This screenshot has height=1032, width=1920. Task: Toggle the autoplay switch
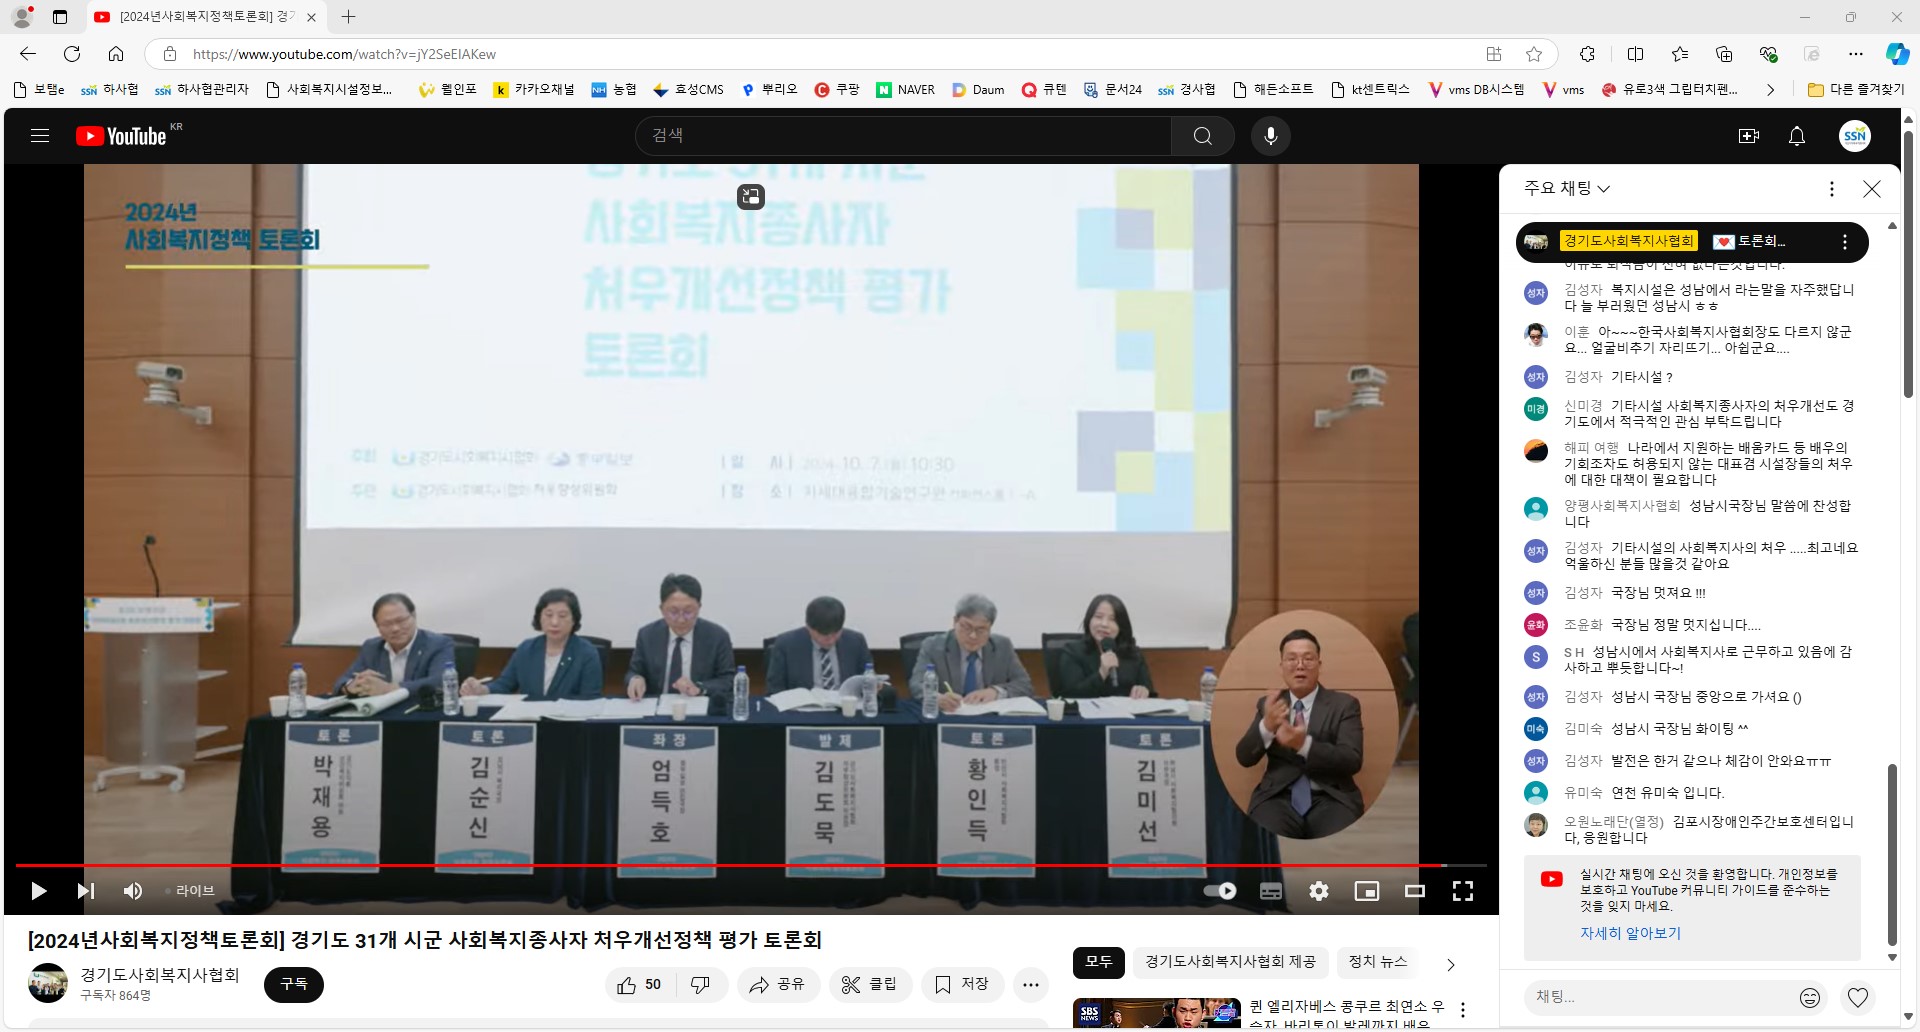(1220, 891)
